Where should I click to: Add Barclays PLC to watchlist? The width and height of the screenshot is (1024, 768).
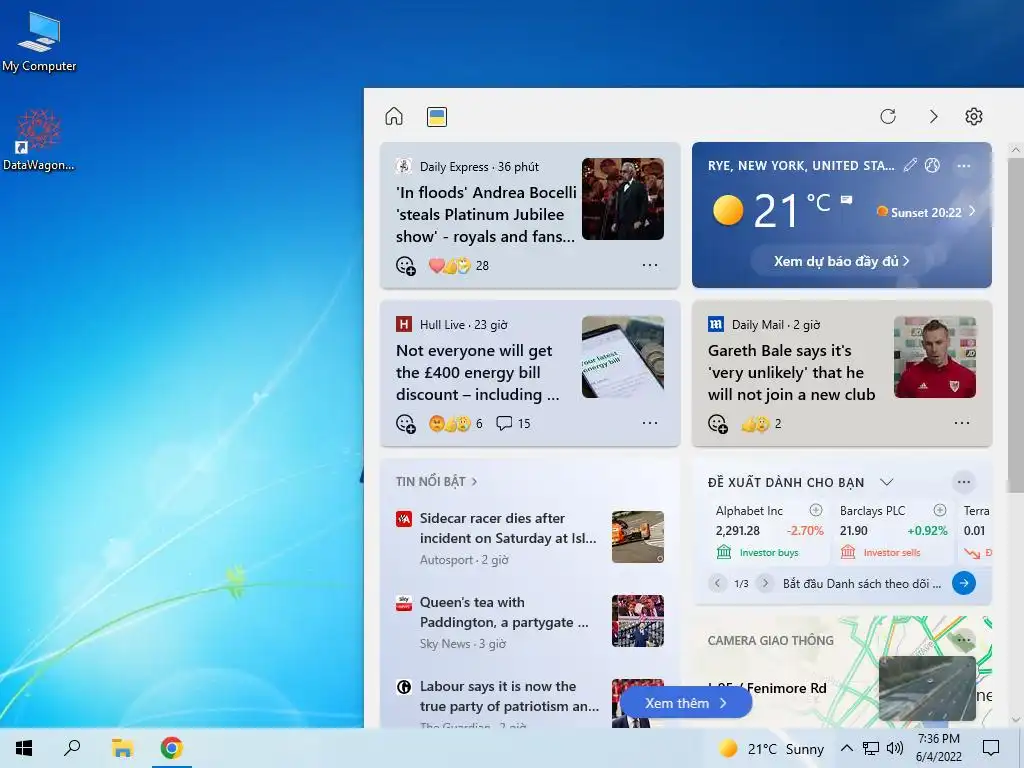[940, 510]
